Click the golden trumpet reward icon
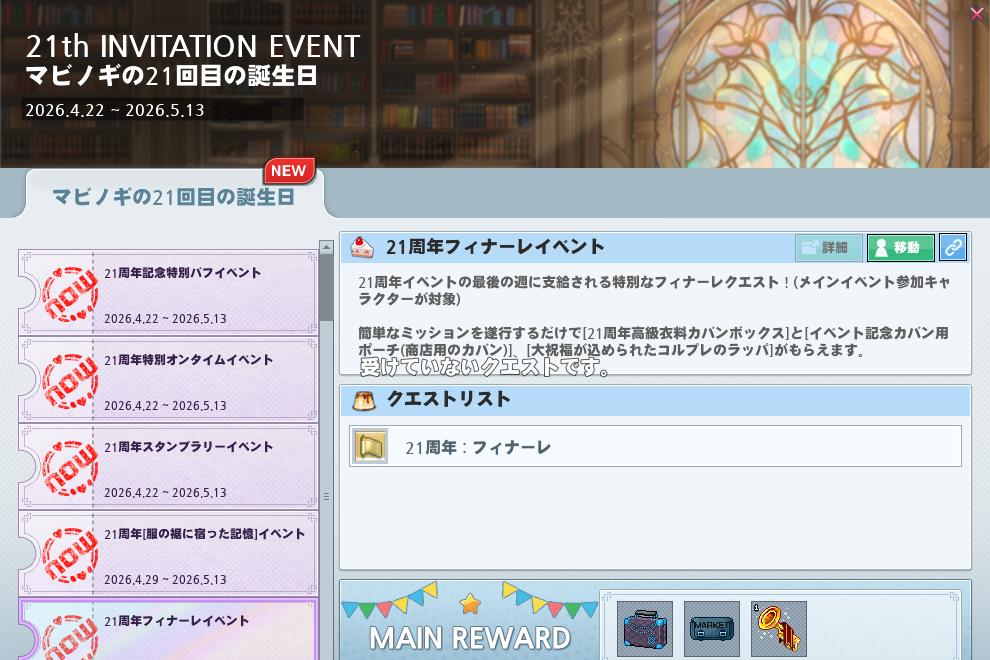This screenshot has width=990, height=660. pyautogui.click(x=778, y=629)
